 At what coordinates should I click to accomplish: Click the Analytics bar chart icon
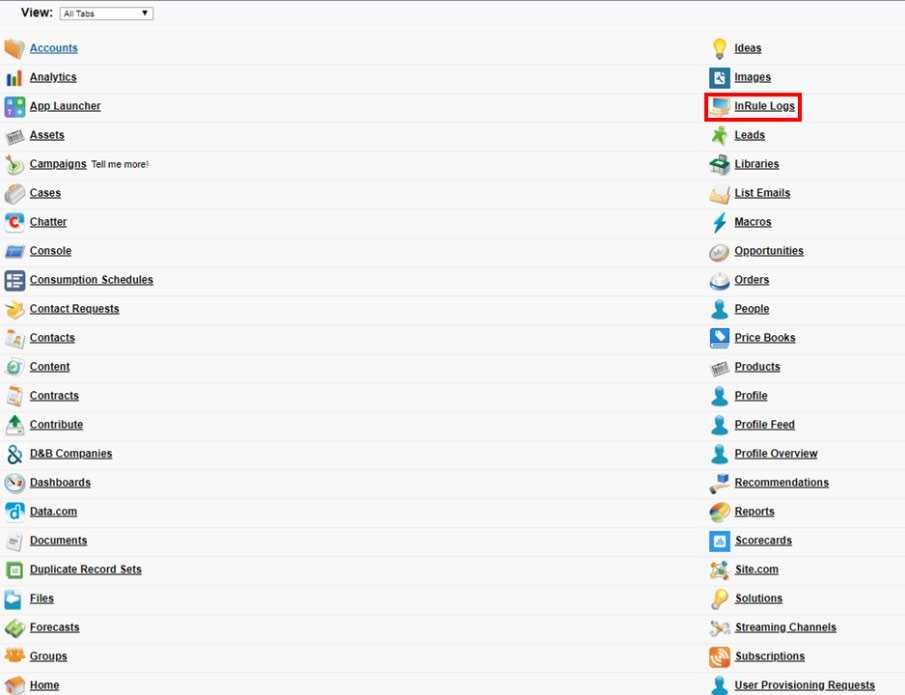click(14, 77)
